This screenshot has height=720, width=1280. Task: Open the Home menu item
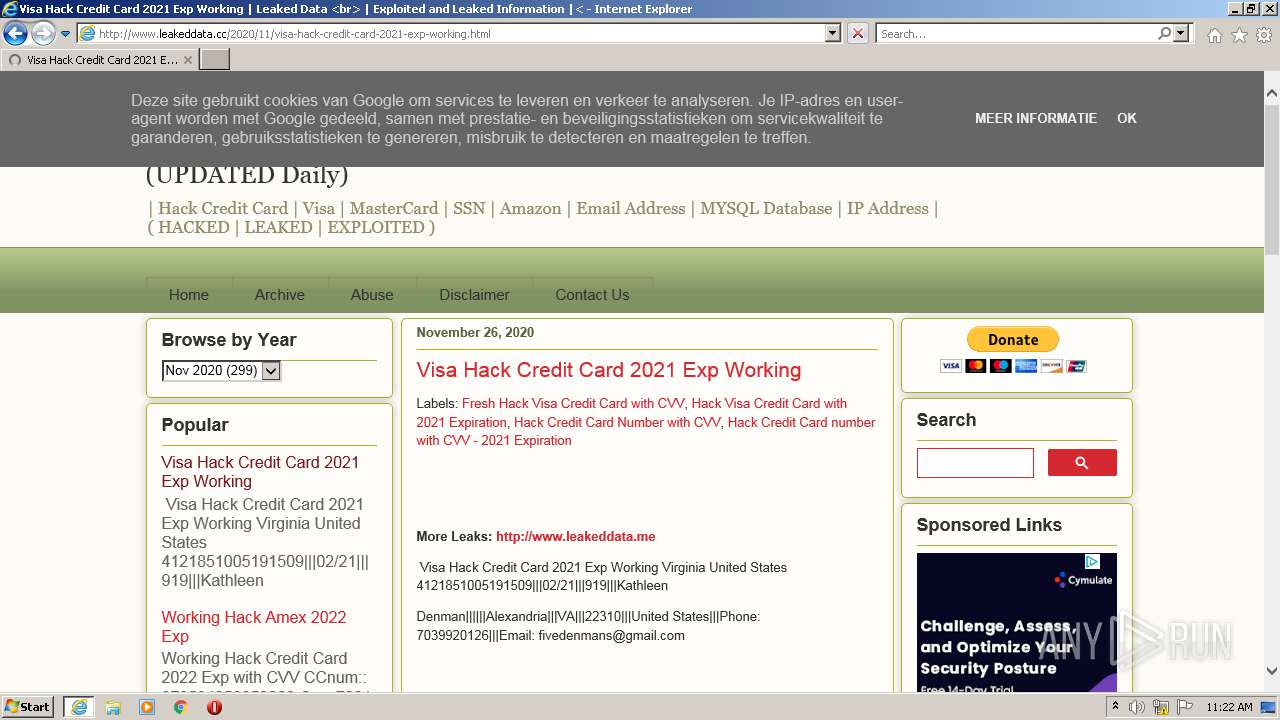(x=189, y=295)
